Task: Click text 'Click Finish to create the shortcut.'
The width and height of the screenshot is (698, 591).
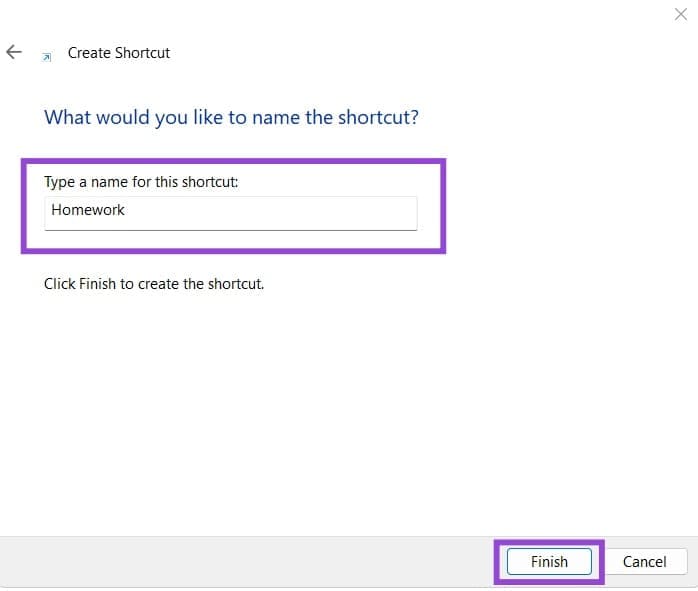Action: tap(154, 284)
